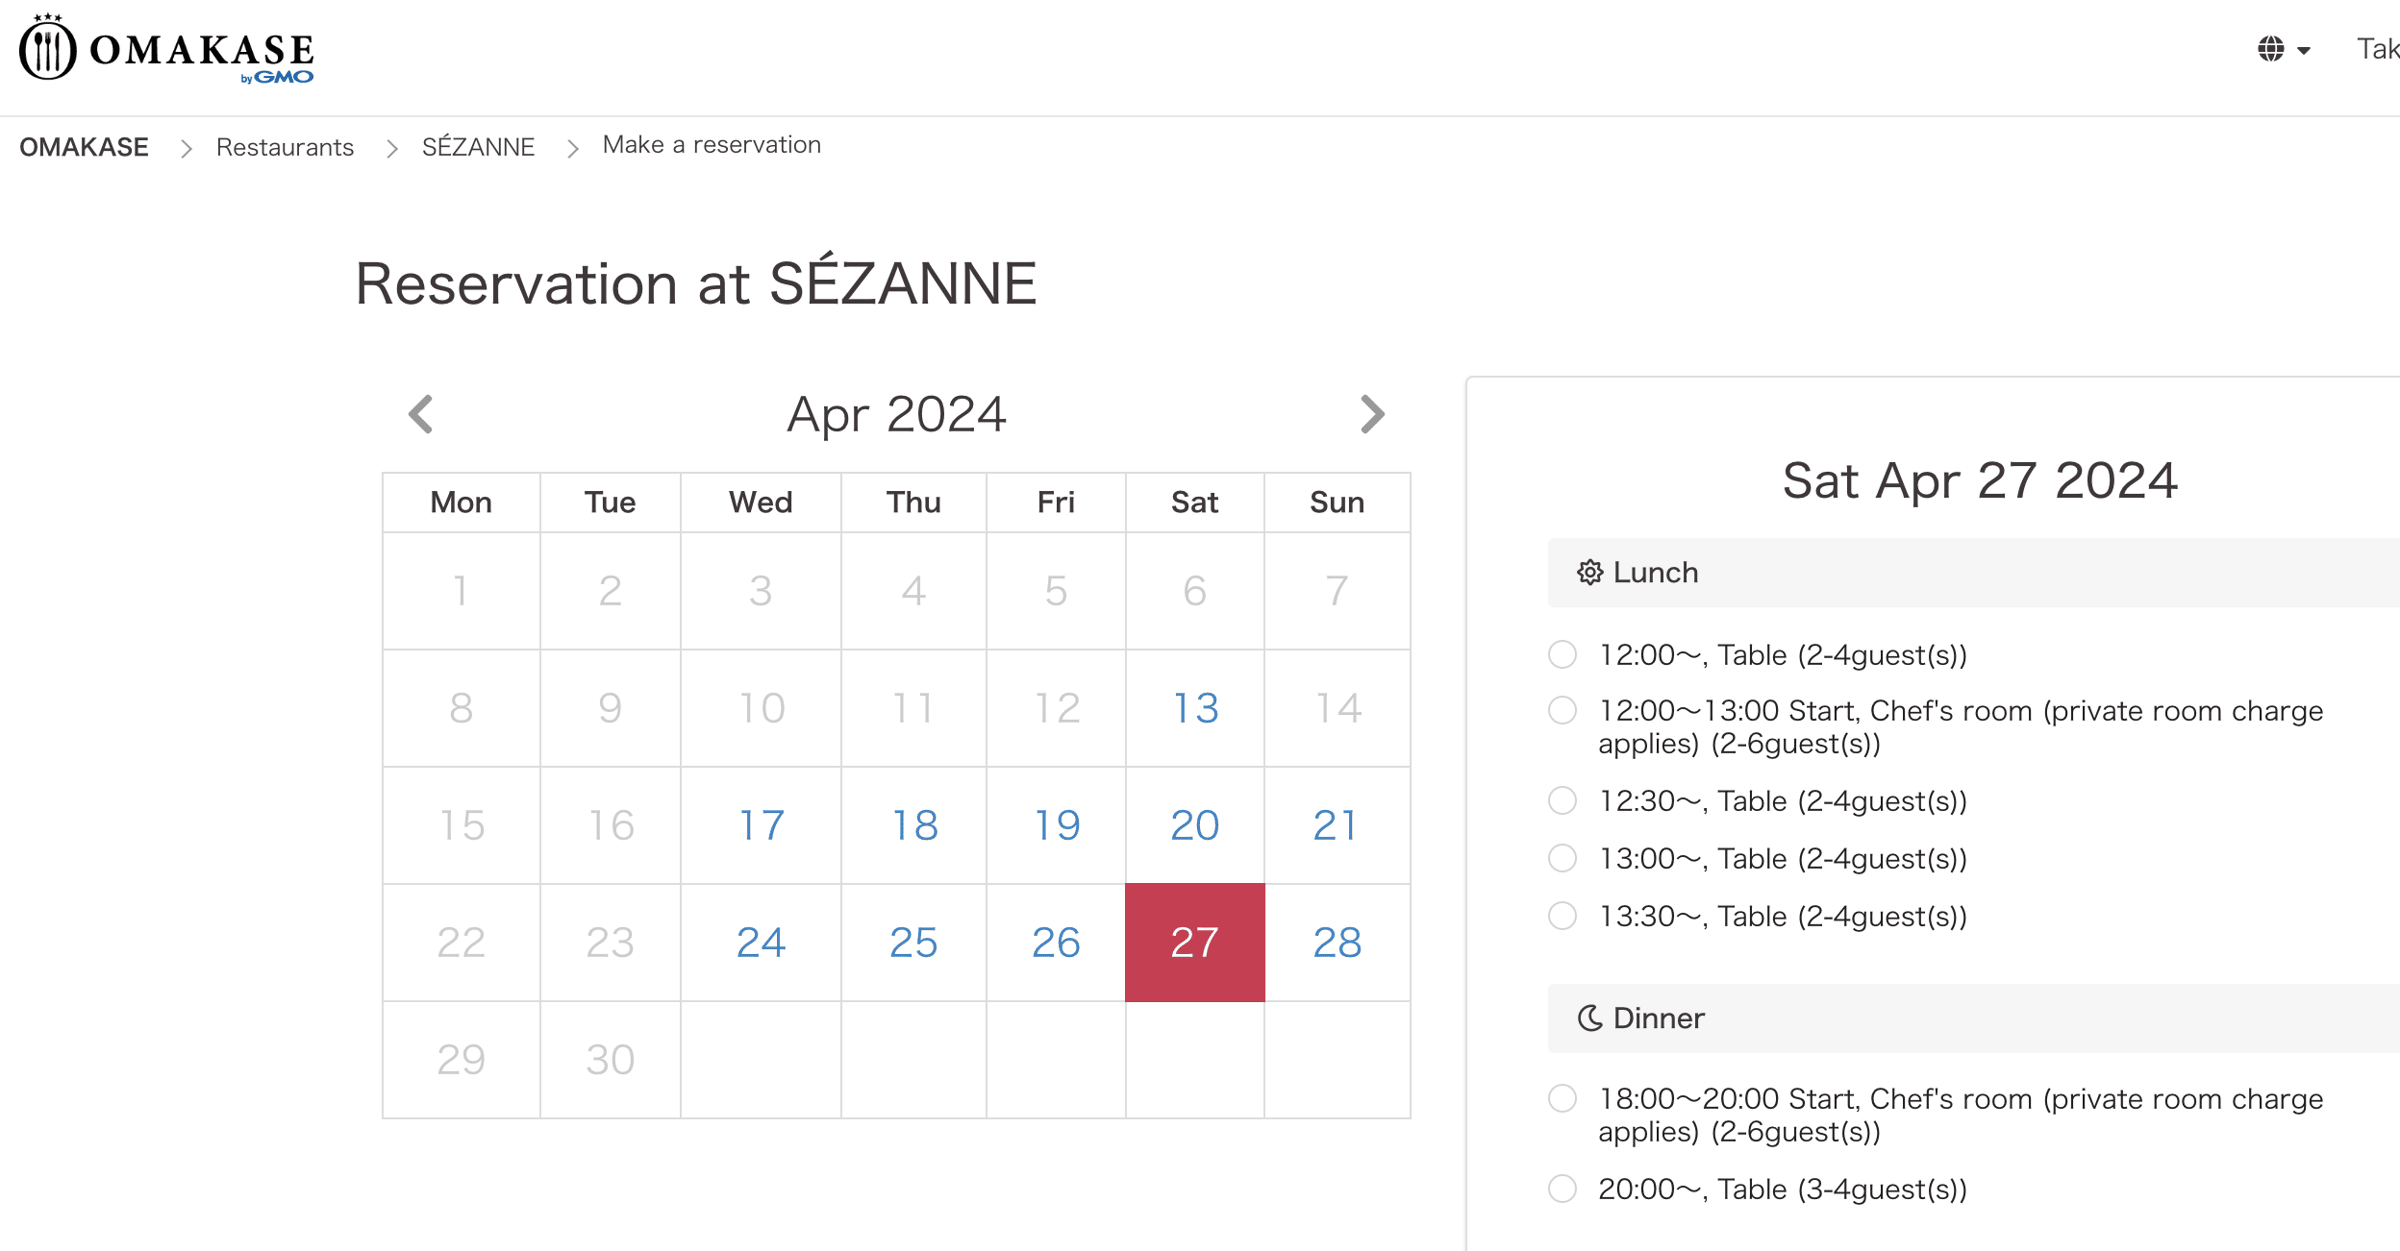Go to OMAKASE breadcrumb home
This screenshot has height=1251, width=2400.
click(84, 147)
